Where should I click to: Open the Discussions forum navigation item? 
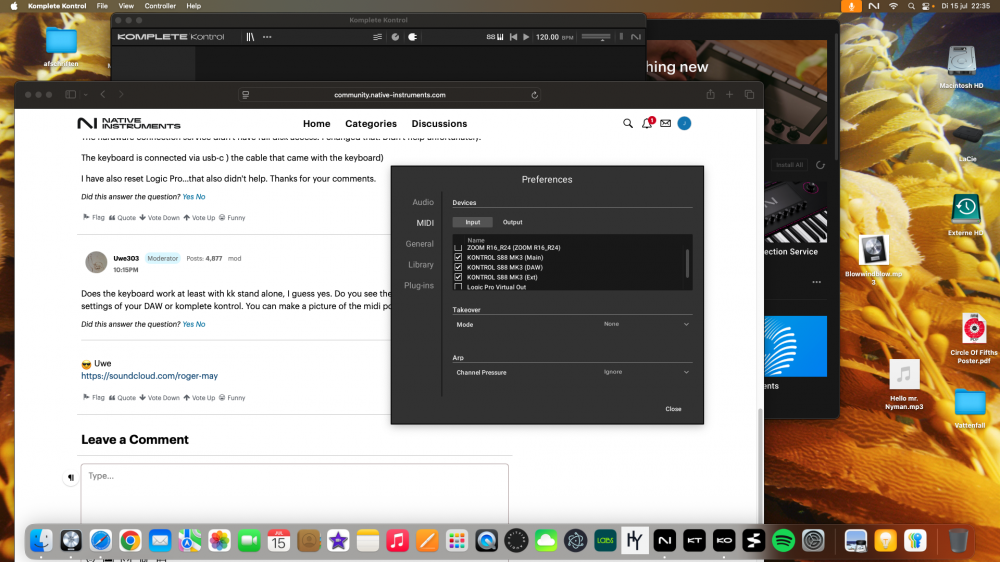pyautogui.click(x=439, y=124)
